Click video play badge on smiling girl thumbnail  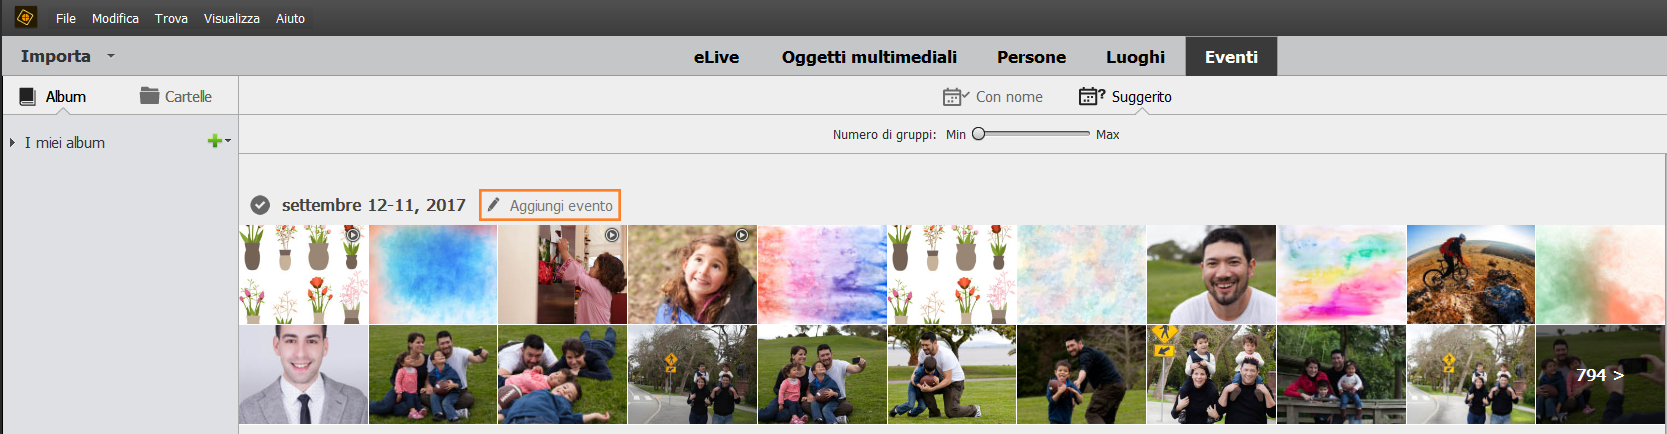tap(742, 235)
